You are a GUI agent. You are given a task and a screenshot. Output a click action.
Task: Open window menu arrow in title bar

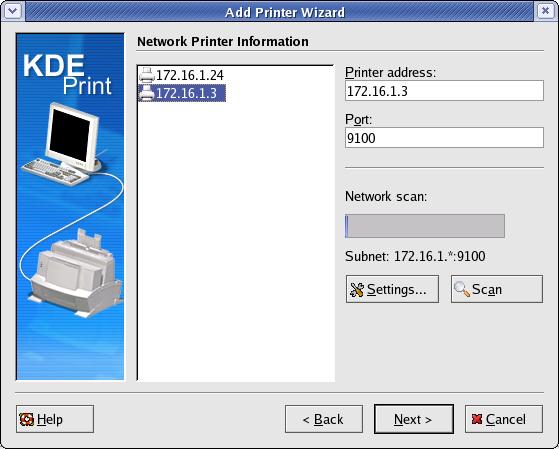[x=13, y=11]
